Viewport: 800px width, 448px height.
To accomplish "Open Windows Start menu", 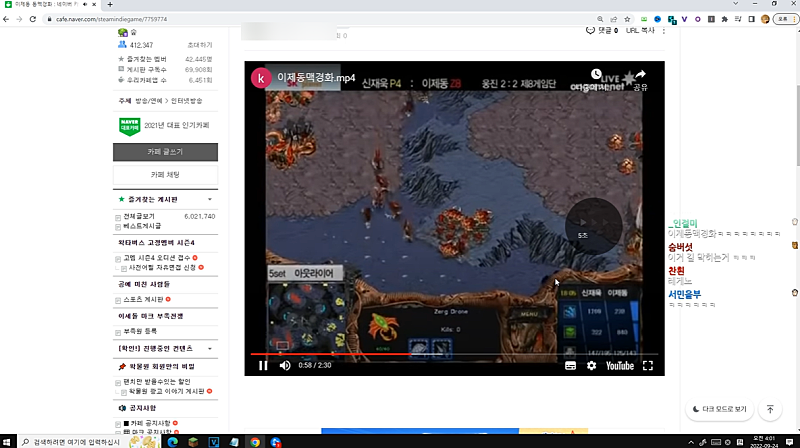I will pos(7,442).
